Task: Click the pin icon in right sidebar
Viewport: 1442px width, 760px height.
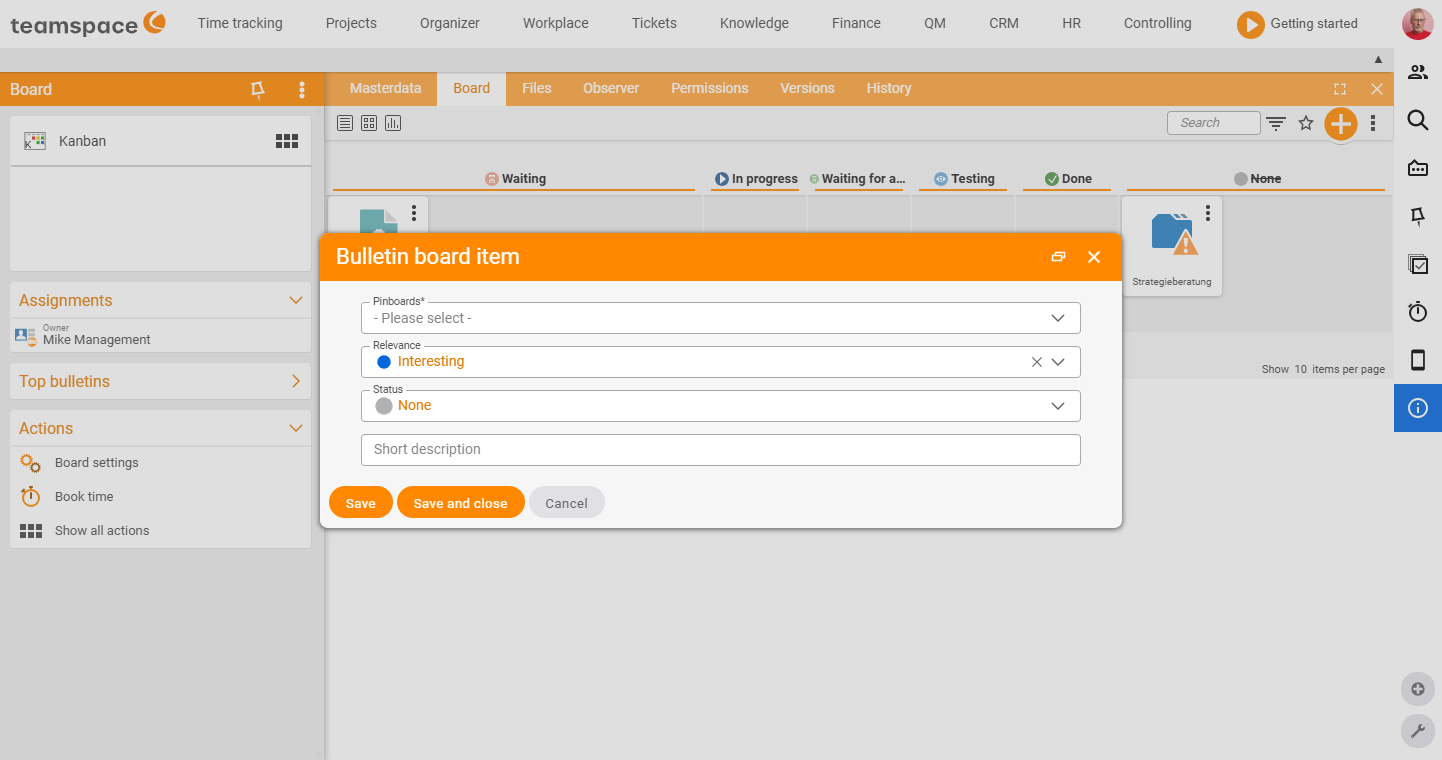Action: [1418, 216]
